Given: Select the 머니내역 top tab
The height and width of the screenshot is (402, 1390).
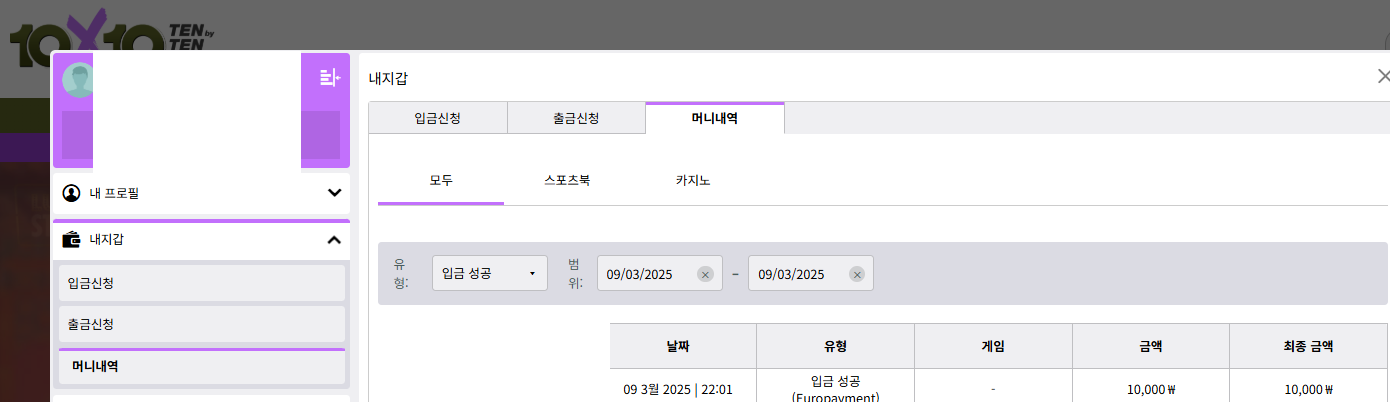Looking at the screenshot, I should pyautogui.click(x=714, y=118).
